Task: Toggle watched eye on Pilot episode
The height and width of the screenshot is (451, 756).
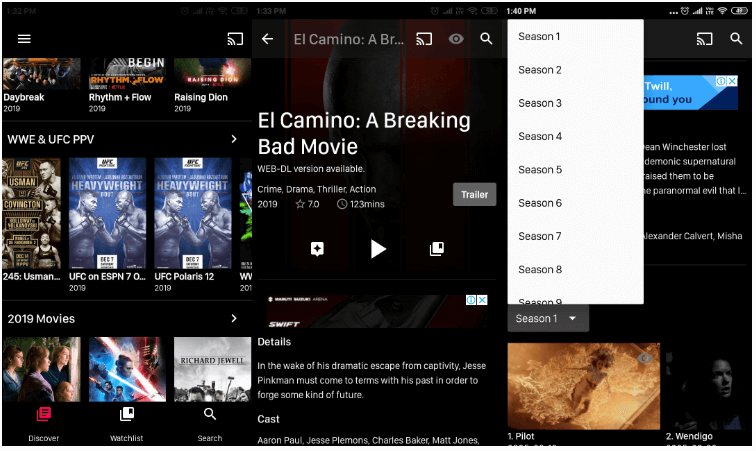Action: (x=645, y=358)
